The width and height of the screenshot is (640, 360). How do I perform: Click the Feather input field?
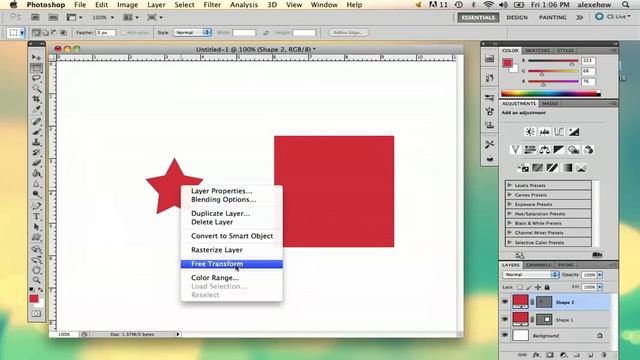coord(105,33)
